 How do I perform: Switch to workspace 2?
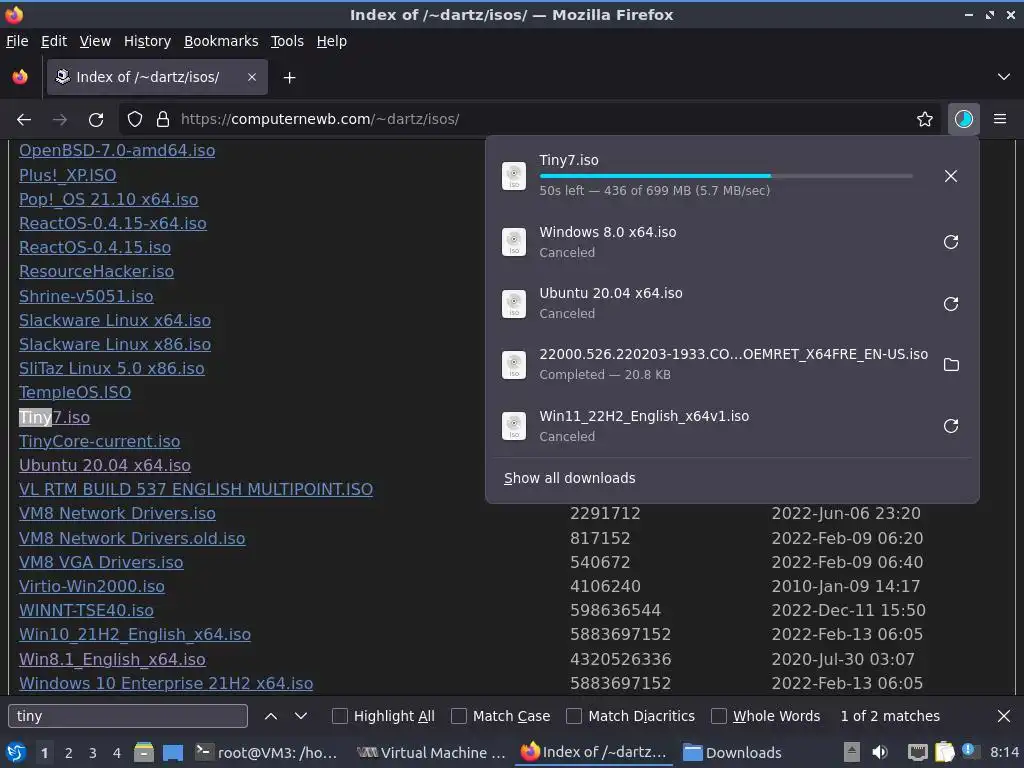click(x=69, y=753)
